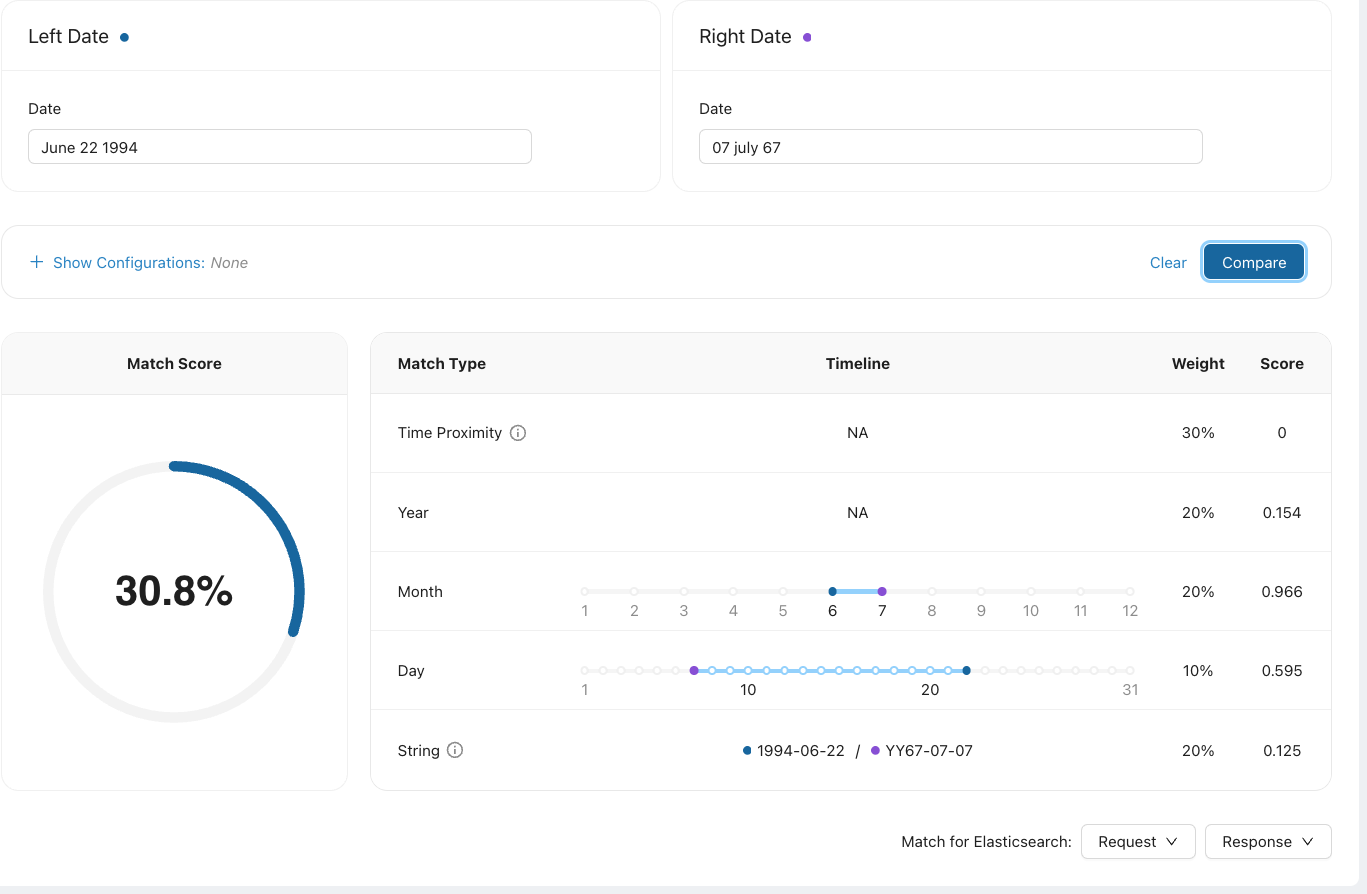The image size is (1367, 894).
Task: Click the blue marker at day 22
Action: (x=966, y=670)
